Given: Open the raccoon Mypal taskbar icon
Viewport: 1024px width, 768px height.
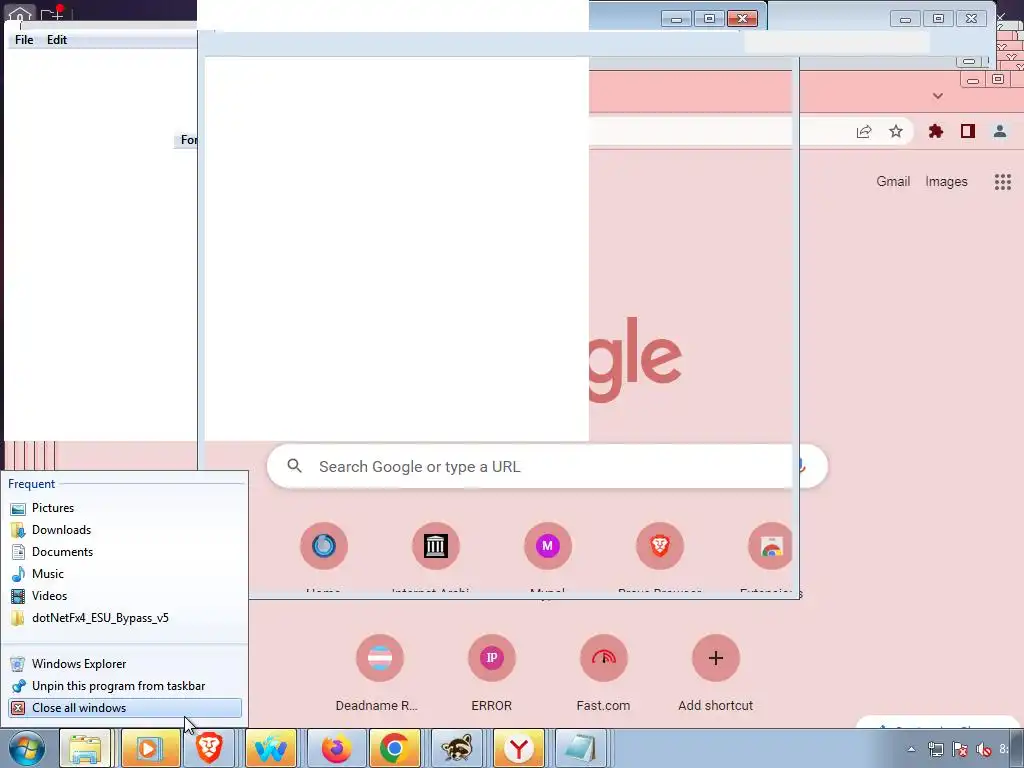Looking at the screenshot, I should point(456,748).
